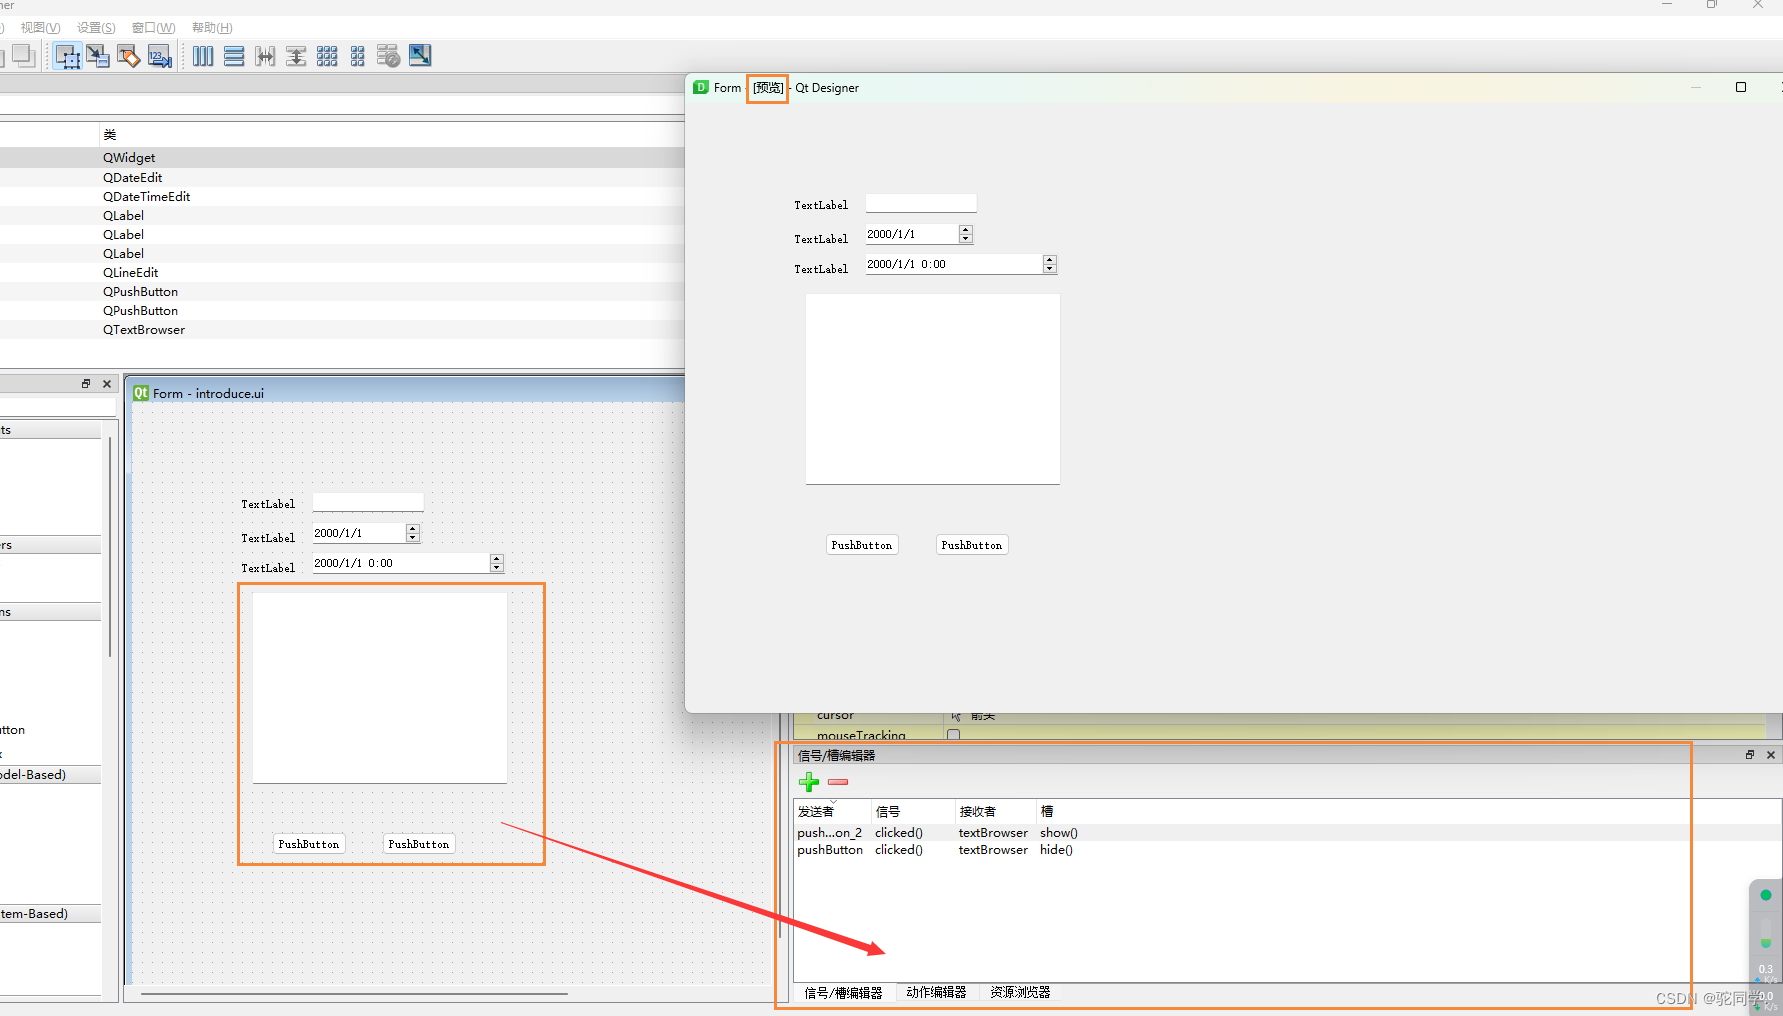The height and width of the screenshot is (1016, 1783).
Task: Click the Send to Back toolbar icon
Action: tap(23, 56)
